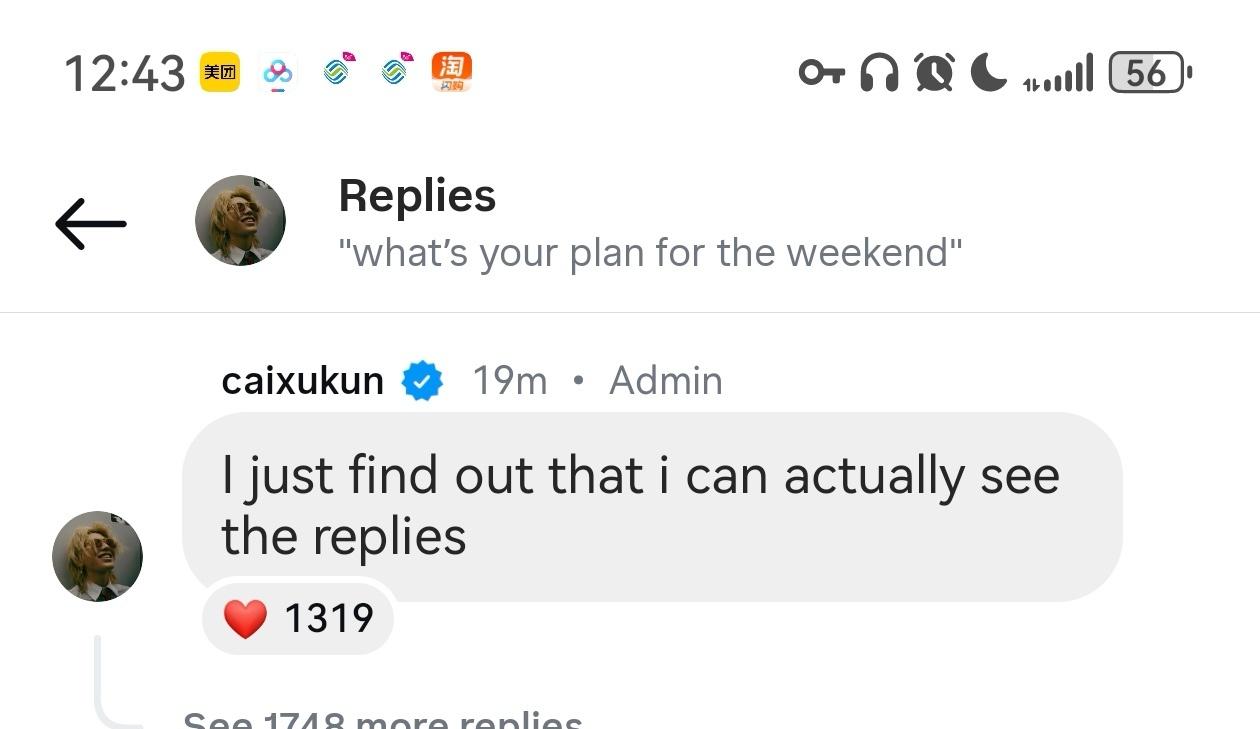Tap the cellular signal strength icon

(1058, 73)
